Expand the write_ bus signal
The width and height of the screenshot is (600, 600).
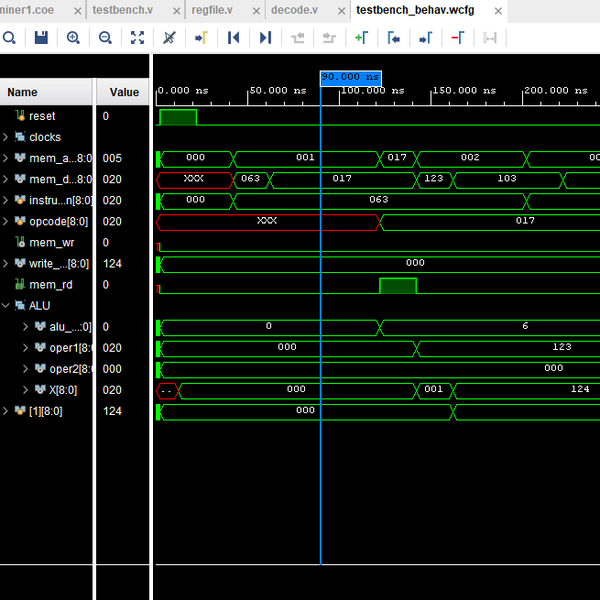[x=5, y=263]
